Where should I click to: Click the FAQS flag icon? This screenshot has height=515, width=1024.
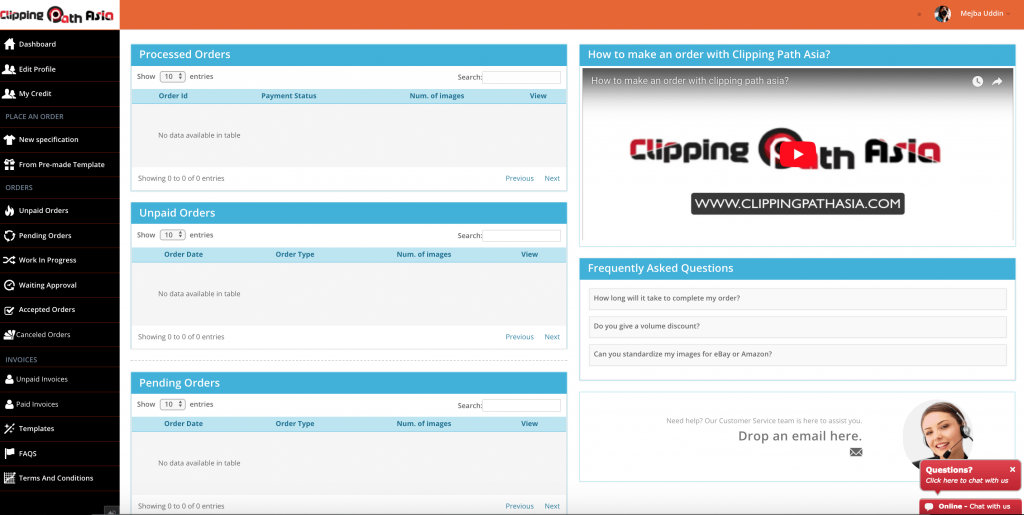tap(9, 454)
